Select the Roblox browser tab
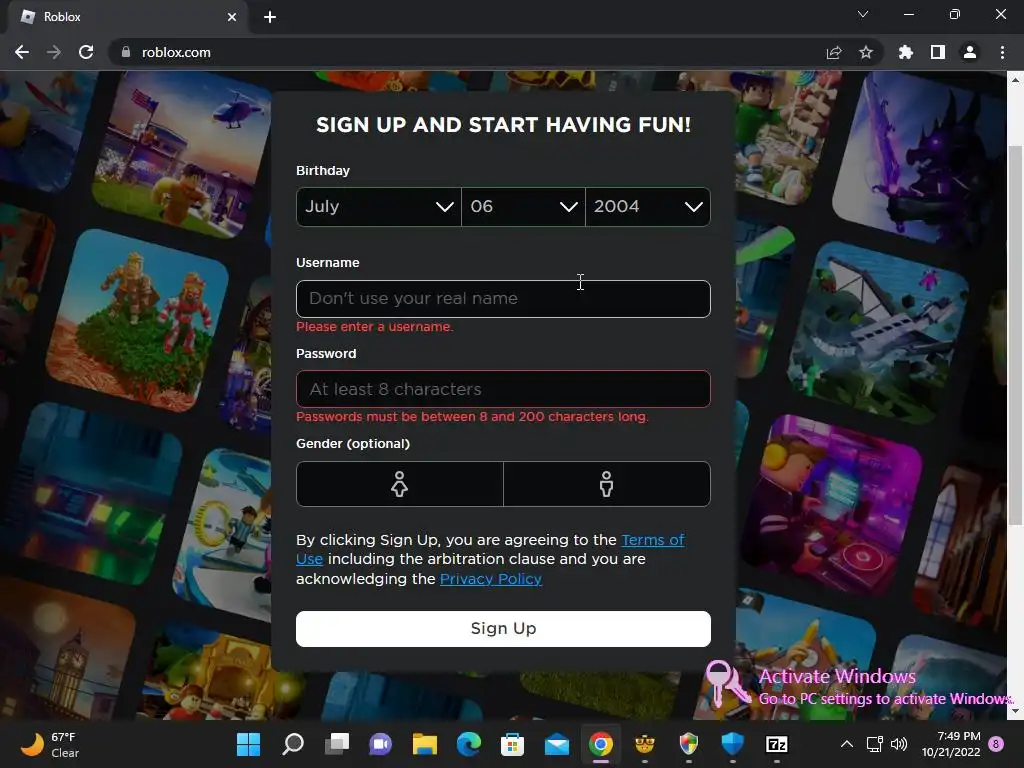The image size is (1024, 768). 127,17
